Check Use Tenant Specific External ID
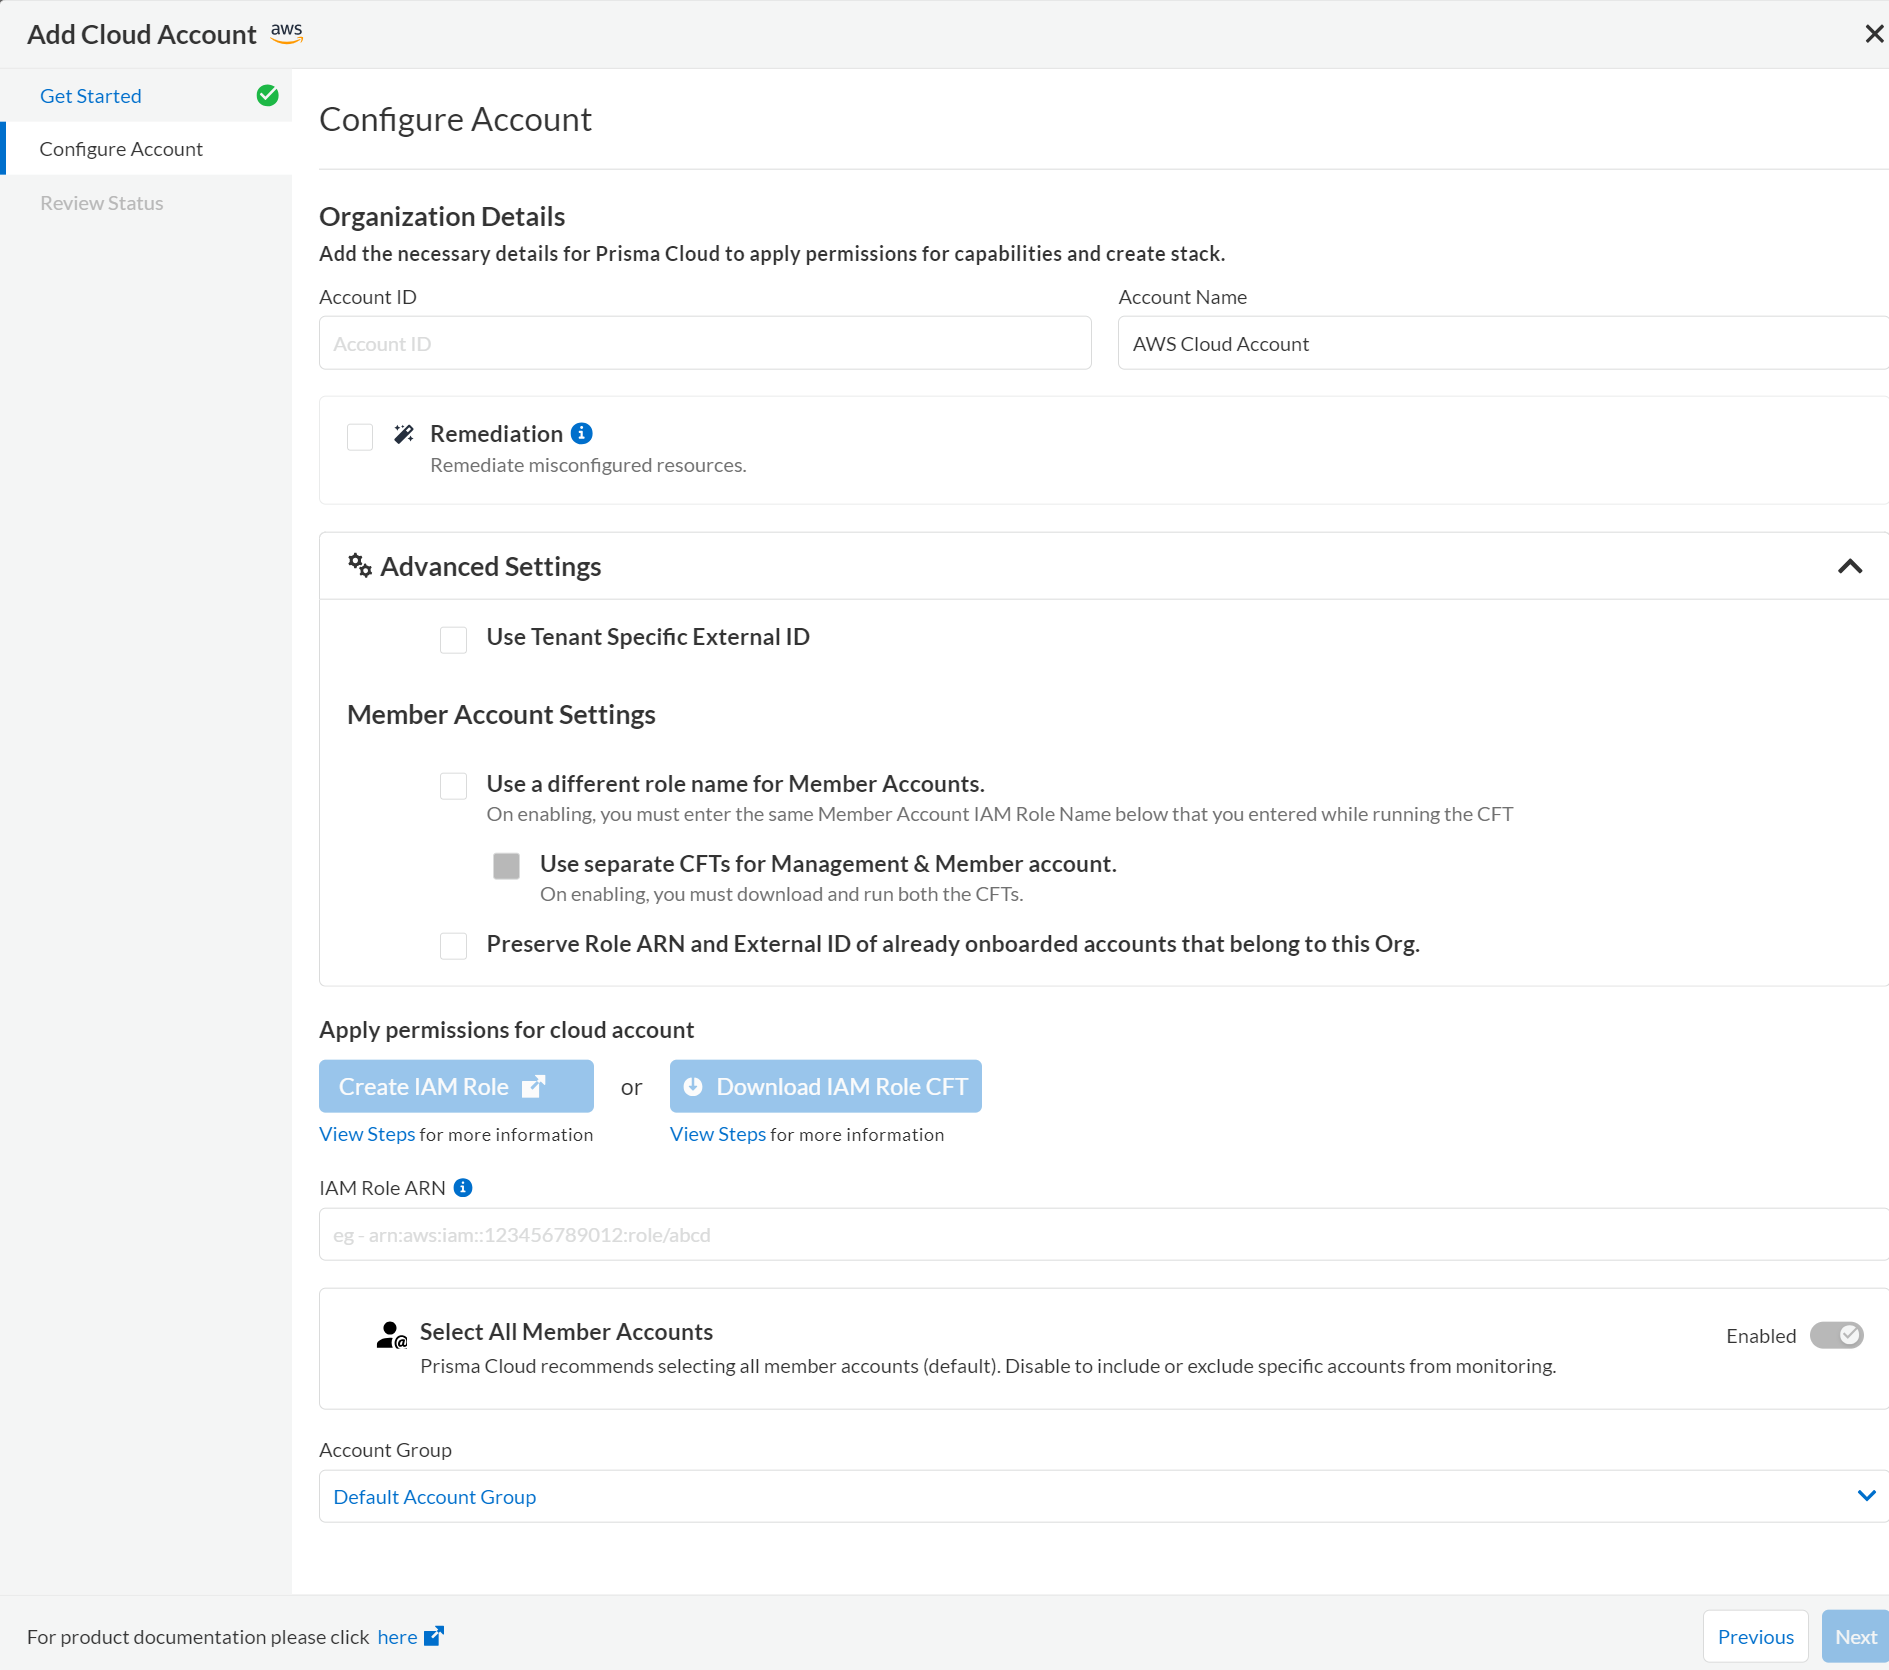The width and height of the screenshot is (1889, 1670). pos(454,640)
